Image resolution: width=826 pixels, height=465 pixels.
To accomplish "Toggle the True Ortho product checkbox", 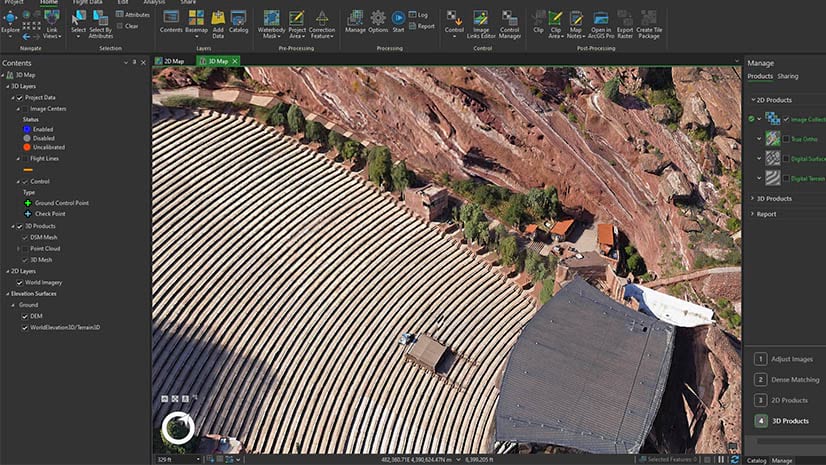I will point(786,139).
